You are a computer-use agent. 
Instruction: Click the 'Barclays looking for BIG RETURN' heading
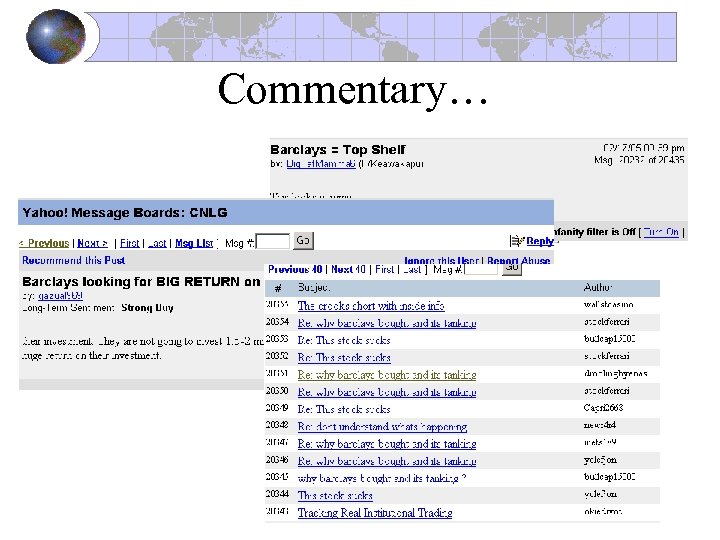click(x=141, y=281)
